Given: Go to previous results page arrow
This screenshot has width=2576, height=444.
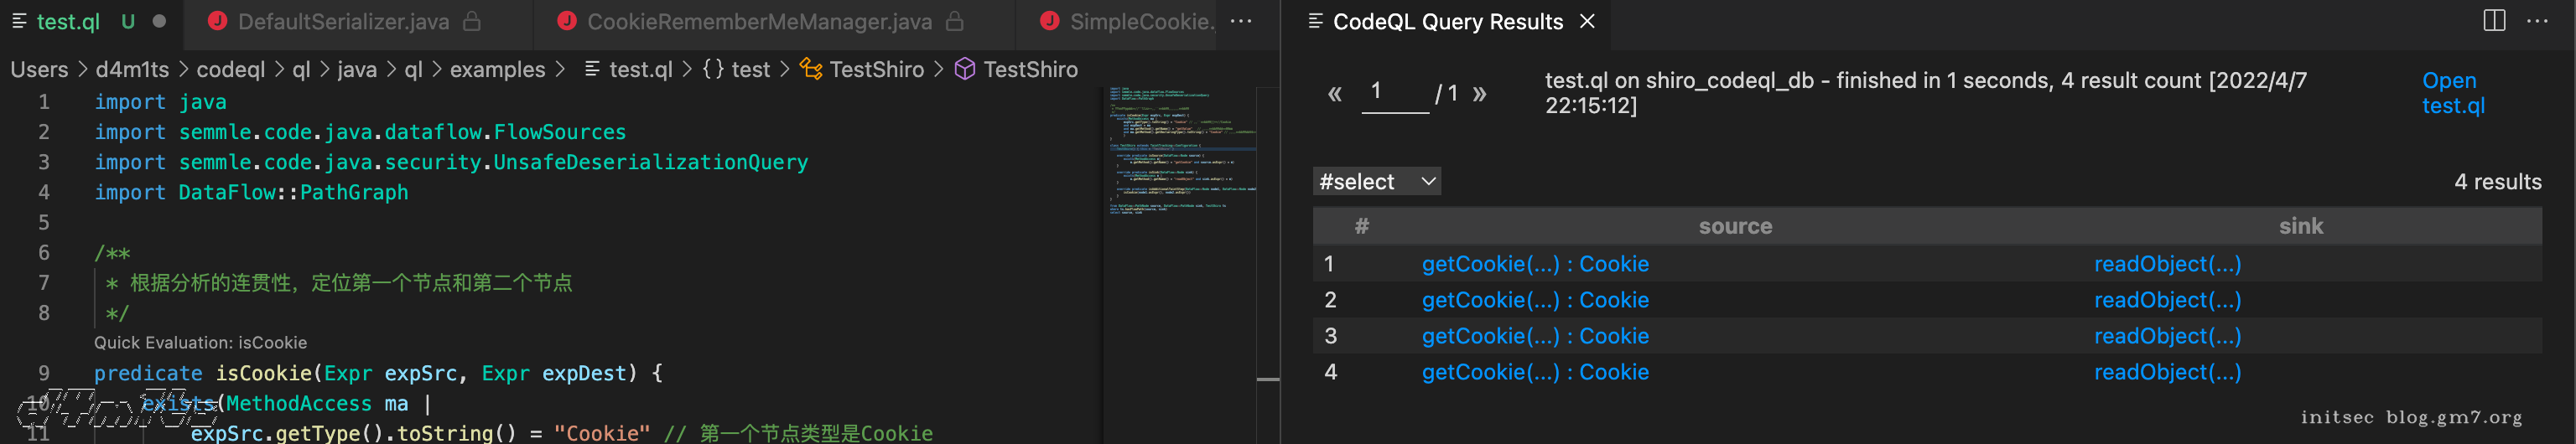Looking at the screenshot, I should 1334,94.
